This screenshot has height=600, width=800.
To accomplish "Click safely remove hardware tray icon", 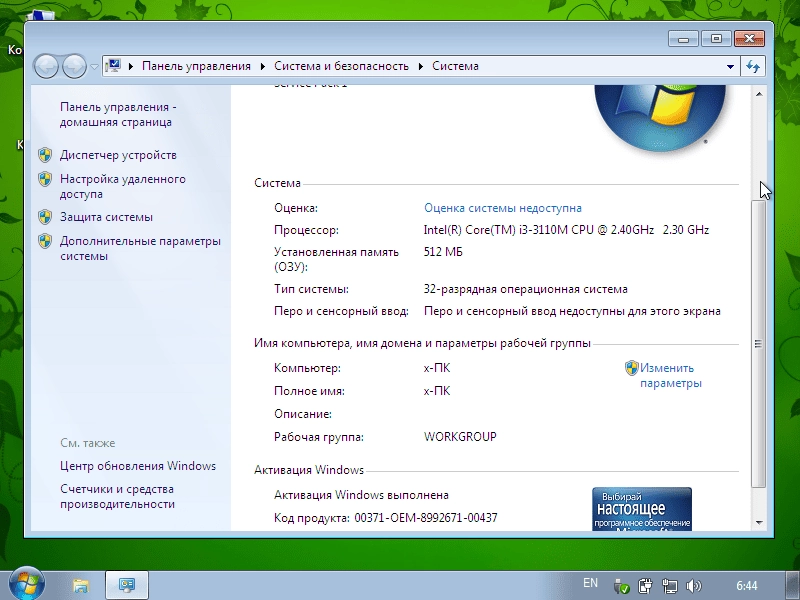I will tap(621, 586).
